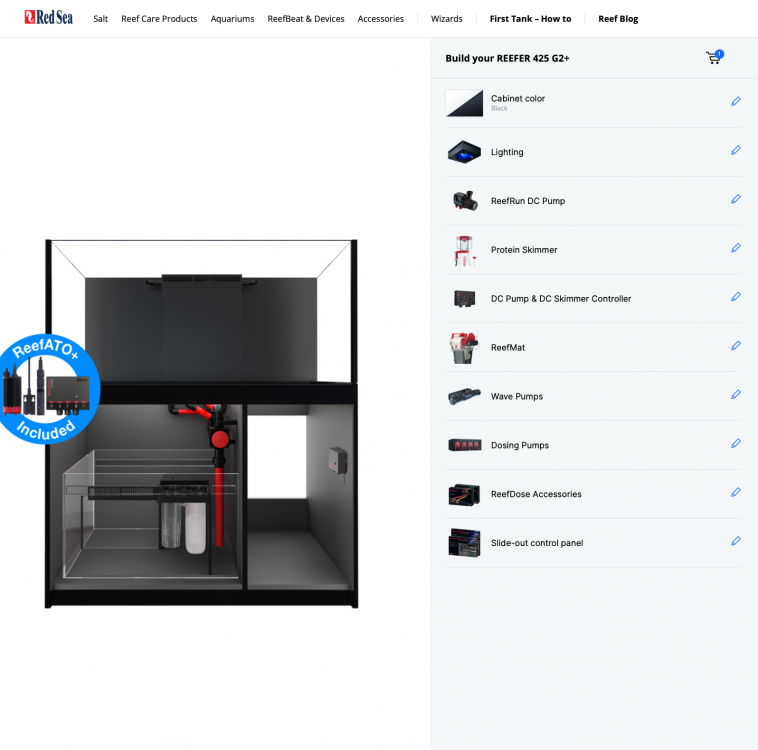The image size is (758, 750).
Task: Edit the ReefRun DC Pump selection
Action: pyautogui.click(x=735, y=200)
